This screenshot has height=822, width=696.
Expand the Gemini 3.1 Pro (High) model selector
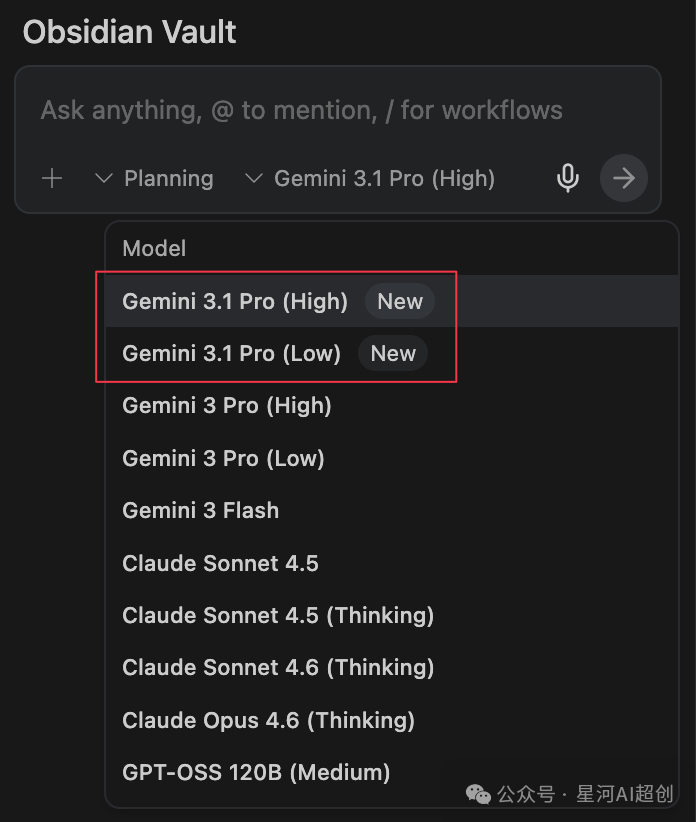371,179
